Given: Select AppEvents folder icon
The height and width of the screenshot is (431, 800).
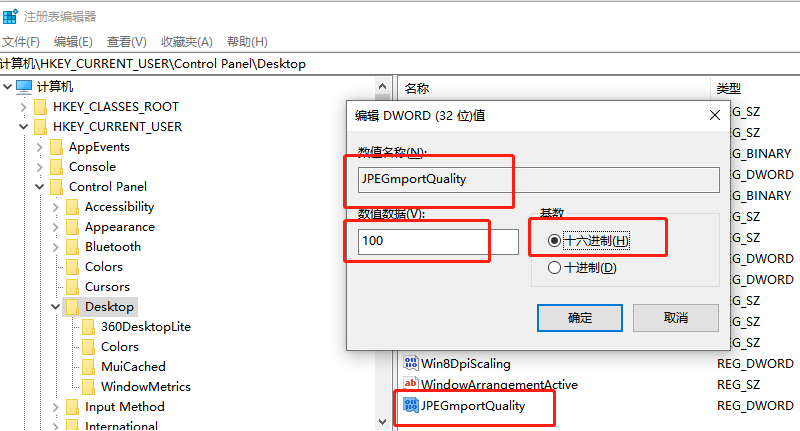Looking at the screenshot, I should (57, 147).
